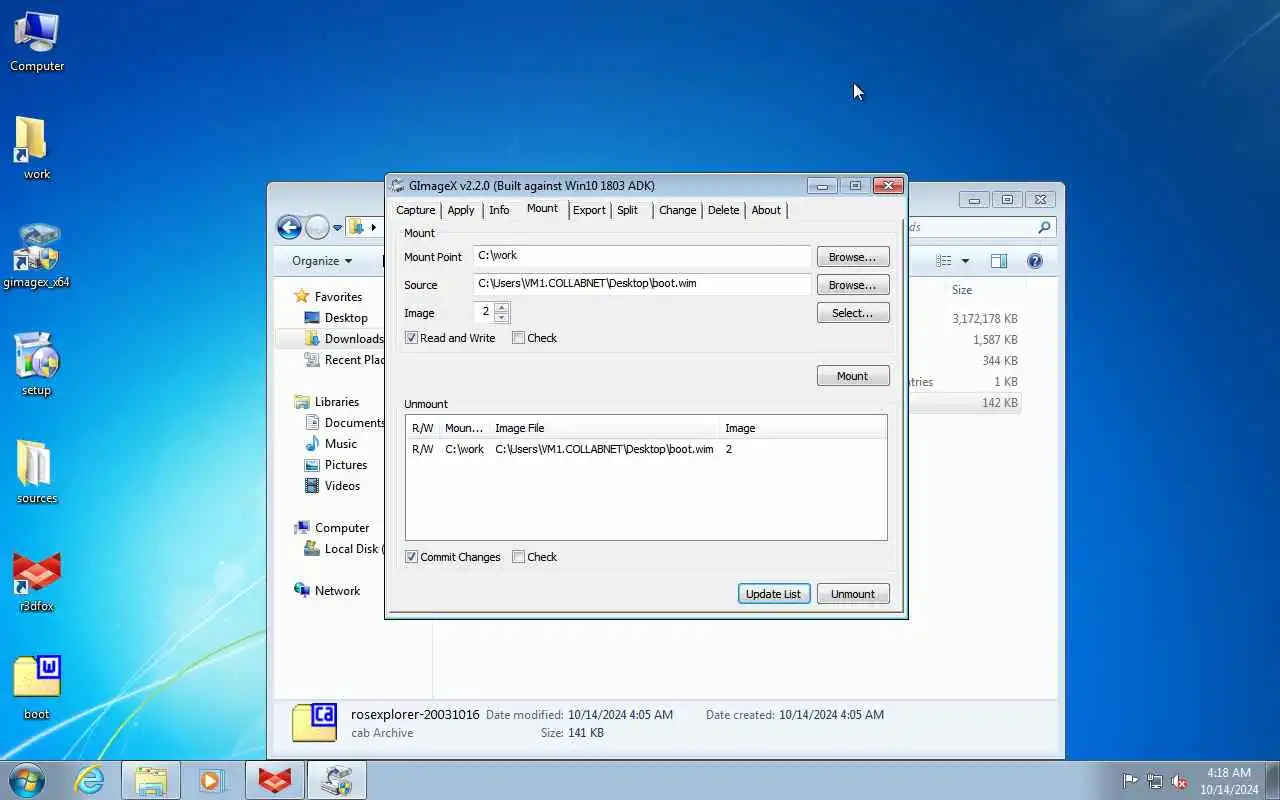Switch to the Capture tab

tap(416, 210)
